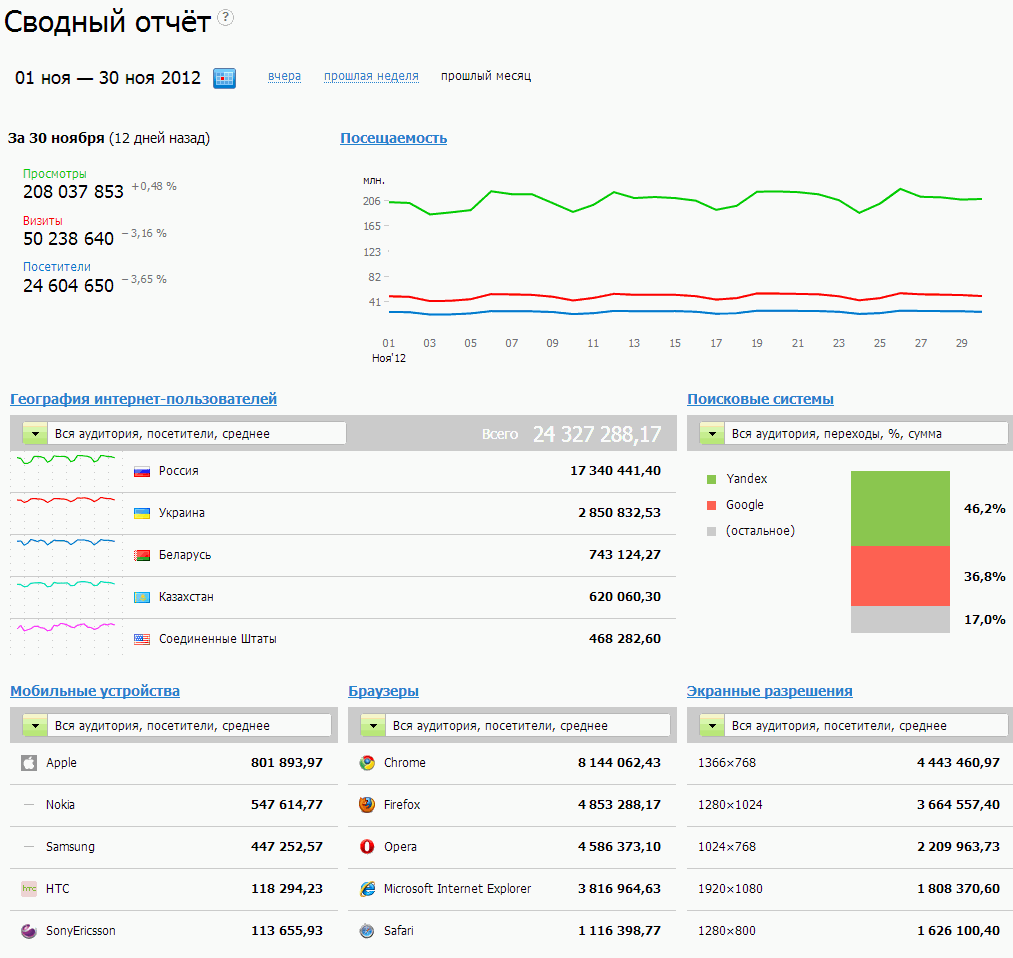The height and width of the screenshot is (958, 1013).
Task: Open the Поисковые системы report
Action: tap(760, 399)
